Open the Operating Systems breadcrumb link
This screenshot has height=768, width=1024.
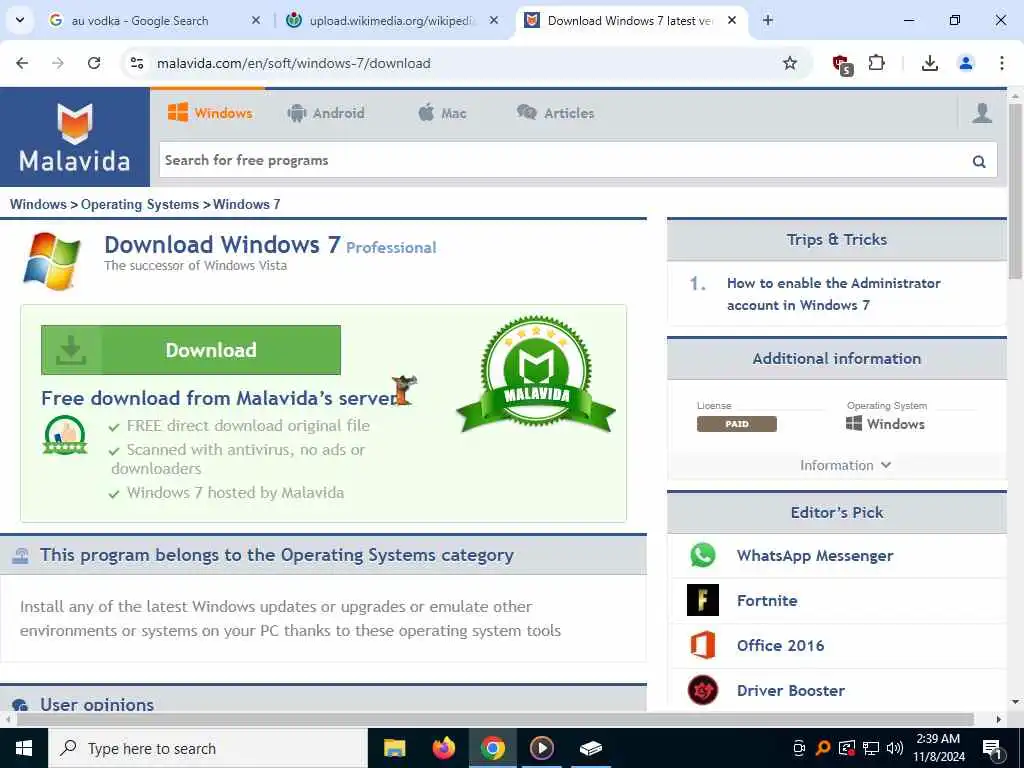[140, 204]
